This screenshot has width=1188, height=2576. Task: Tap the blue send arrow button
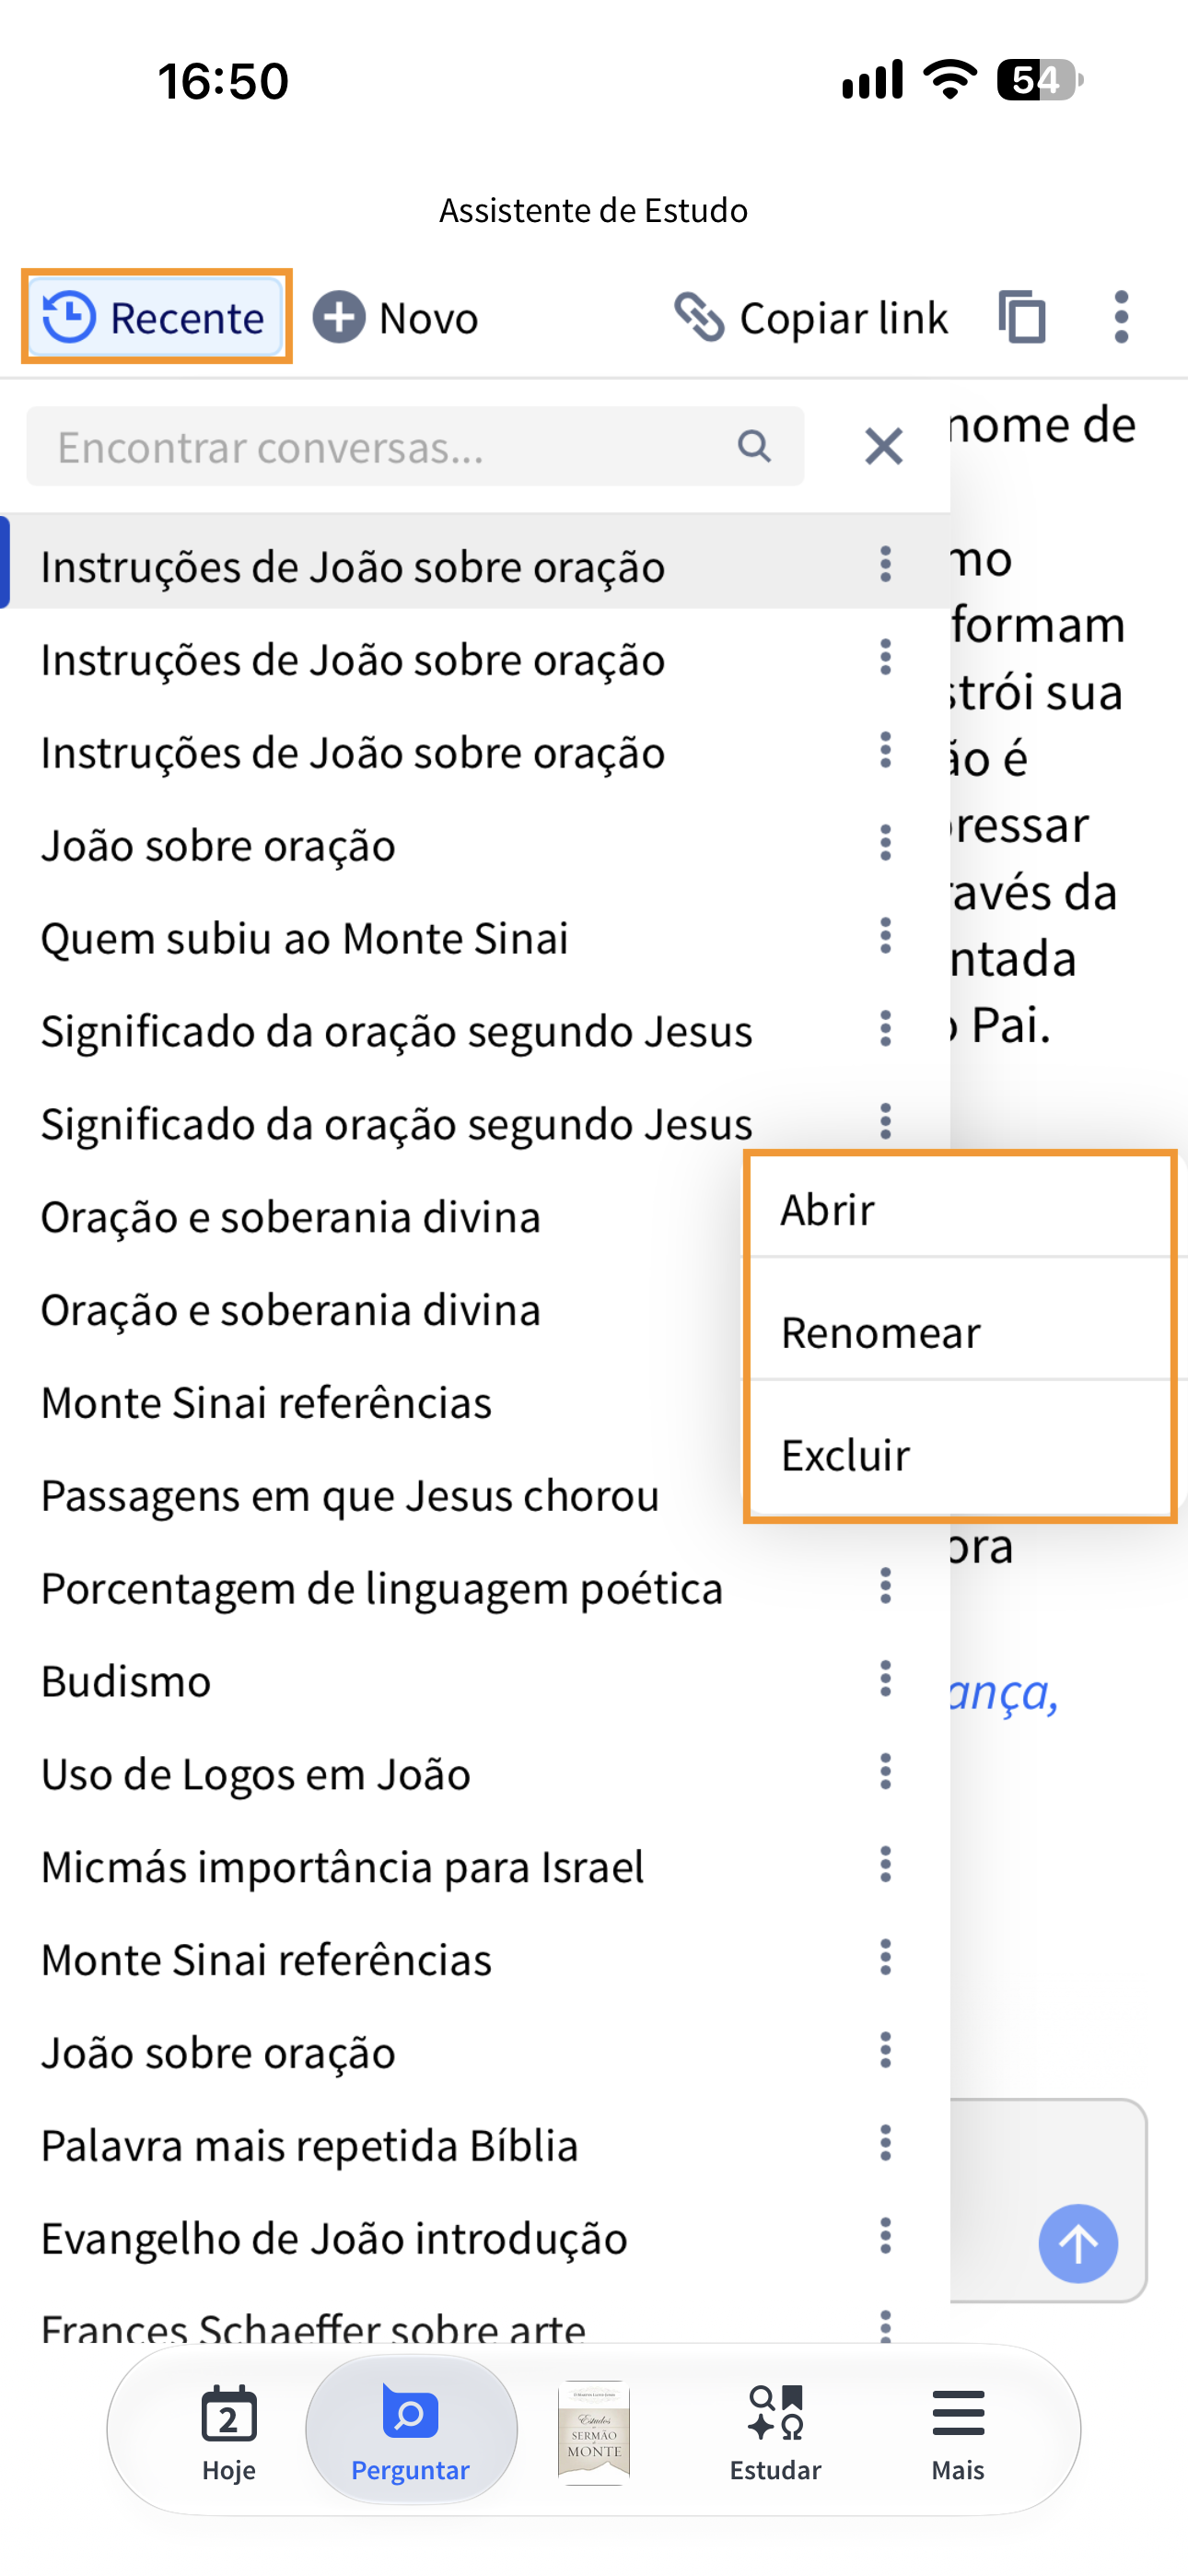(1078, 2243)
